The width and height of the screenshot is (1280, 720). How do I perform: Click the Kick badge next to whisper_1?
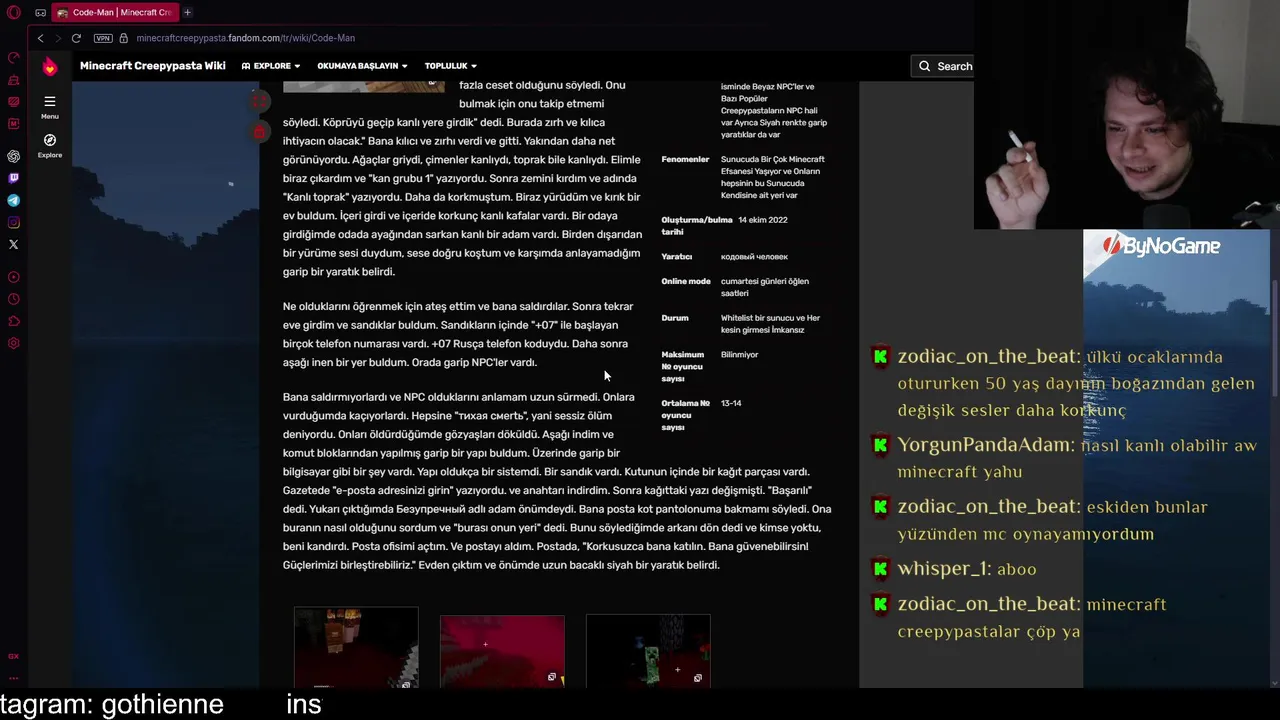[x=880, y=569]
